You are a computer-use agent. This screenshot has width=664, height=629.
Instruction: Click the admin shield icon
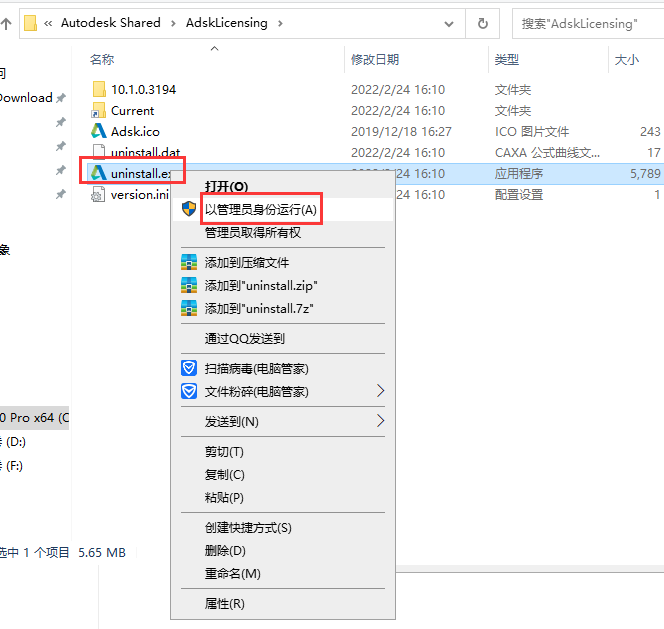(189, 209)
